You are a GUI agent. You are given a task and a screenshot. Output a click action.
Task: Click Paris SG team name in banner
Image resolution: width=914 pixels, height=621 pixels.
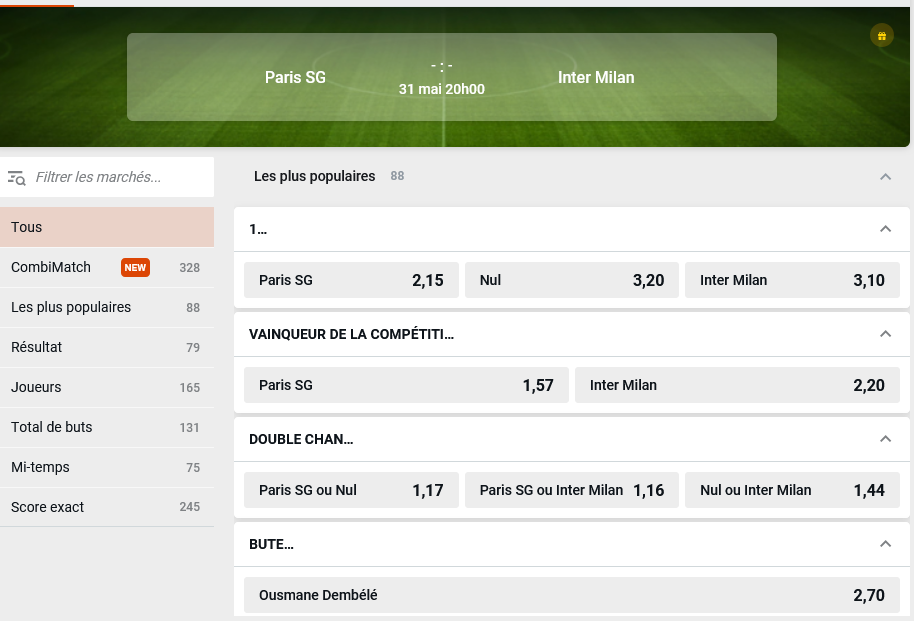(x=295, y=77)
